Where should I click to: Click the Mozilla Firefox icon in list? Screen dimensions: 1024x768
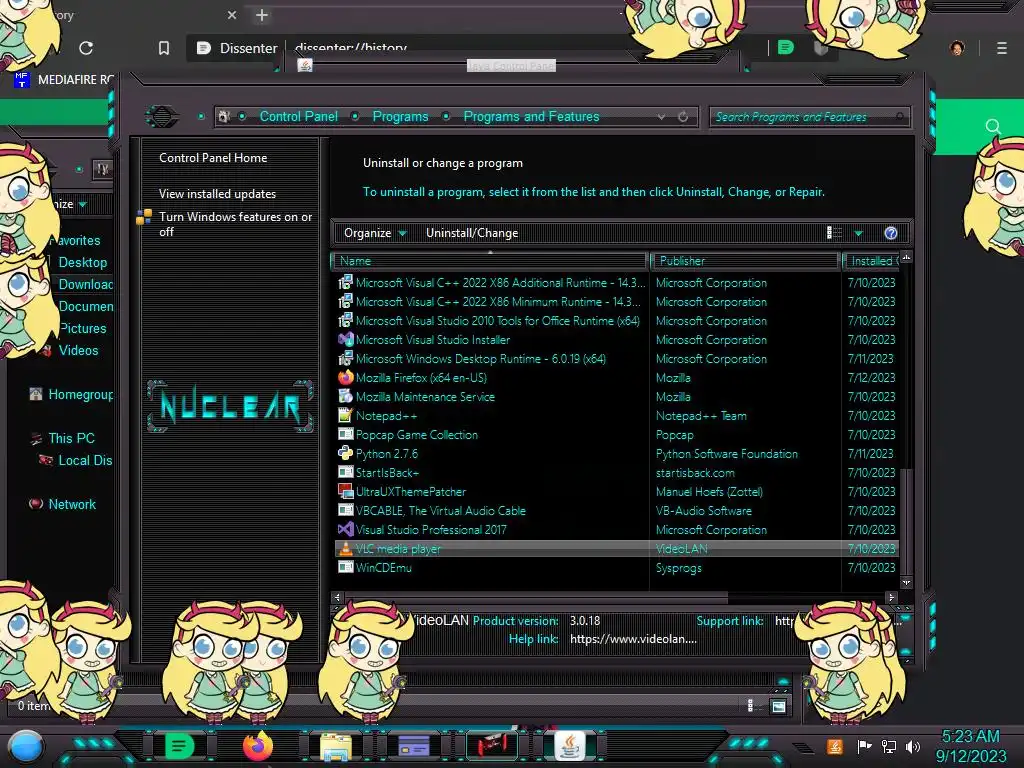tap(345, 377)
